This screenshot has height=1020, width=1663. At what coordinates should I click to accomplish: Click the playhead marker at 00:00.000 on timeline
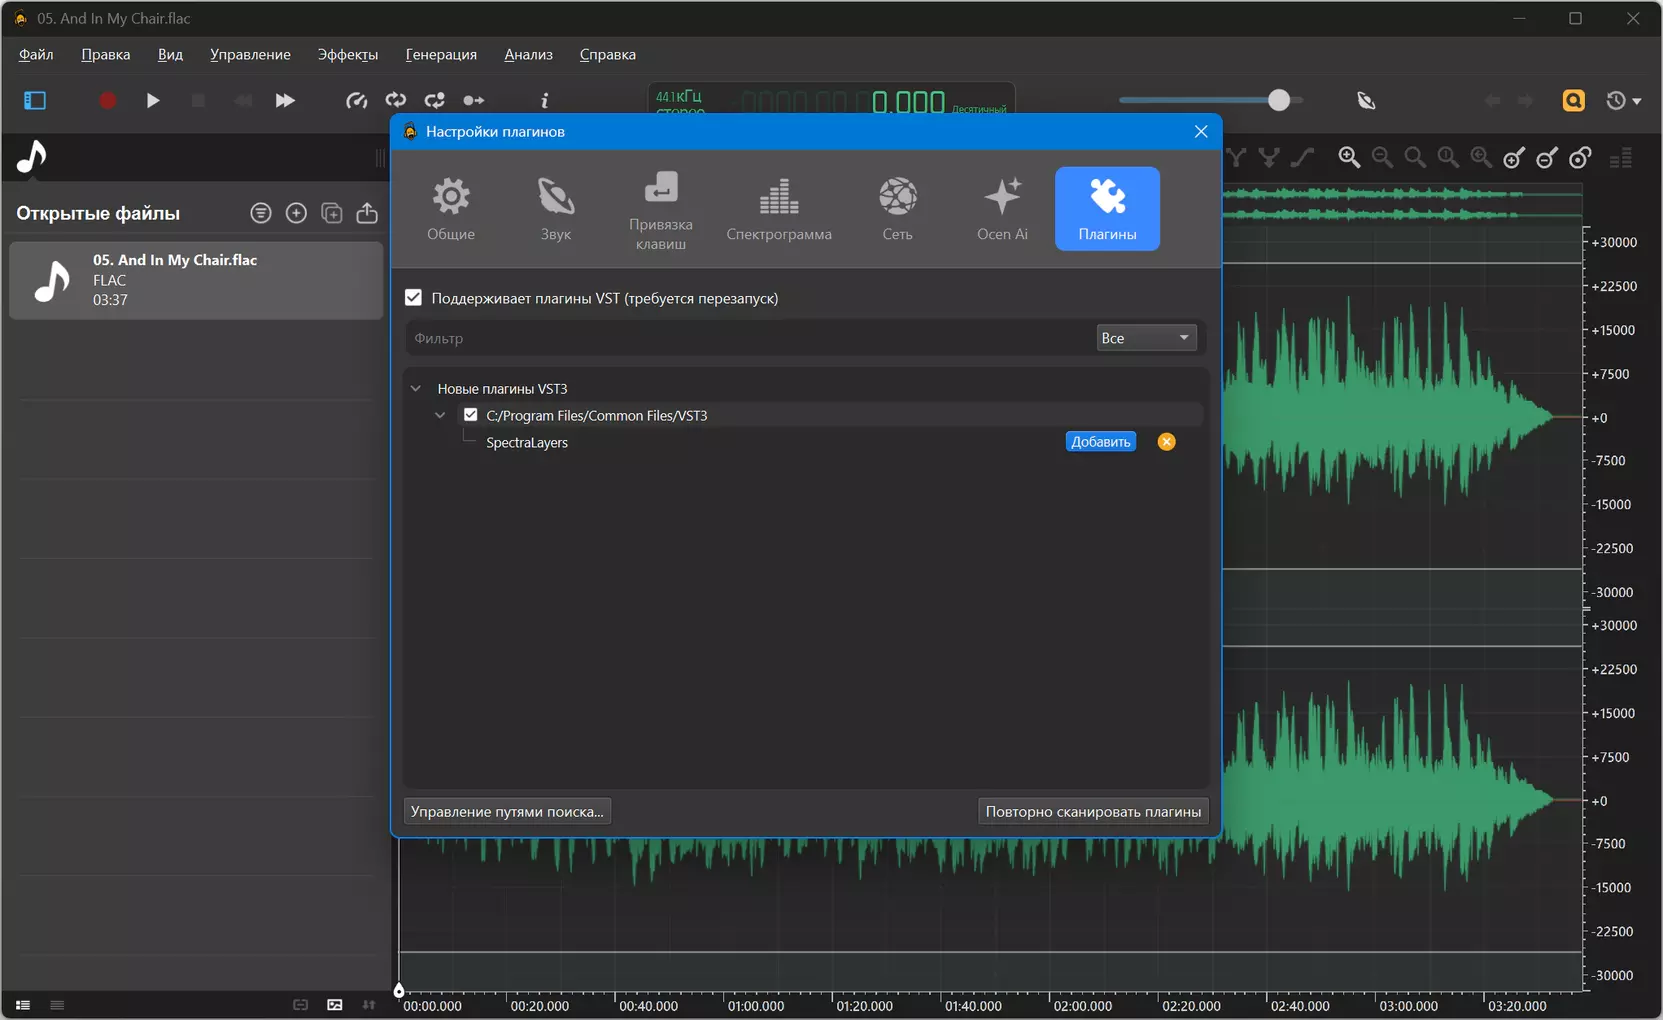pyautogui.click(x=399, y=990)
